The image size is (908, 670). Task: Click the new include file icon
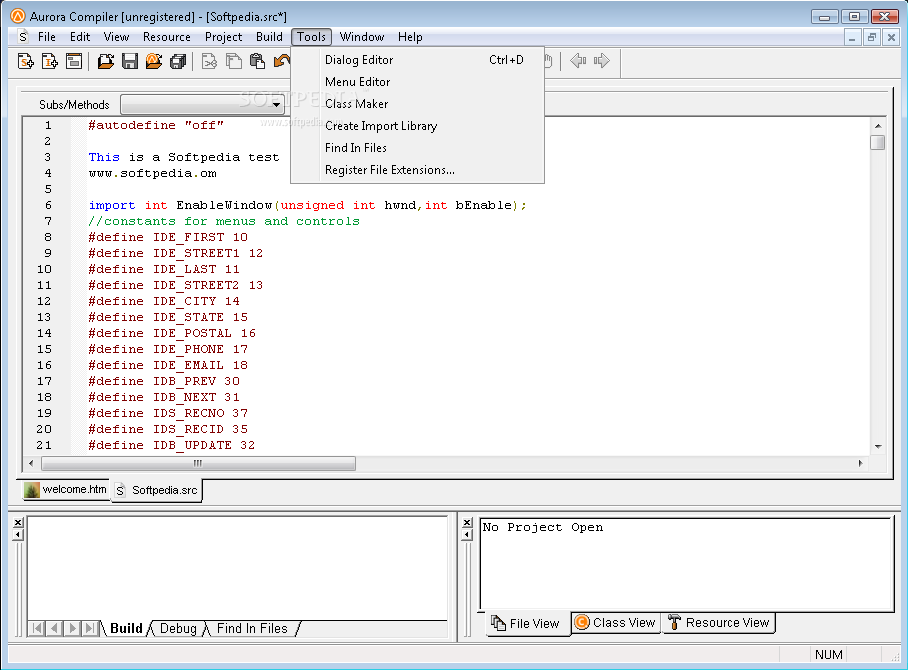point(50,61)
